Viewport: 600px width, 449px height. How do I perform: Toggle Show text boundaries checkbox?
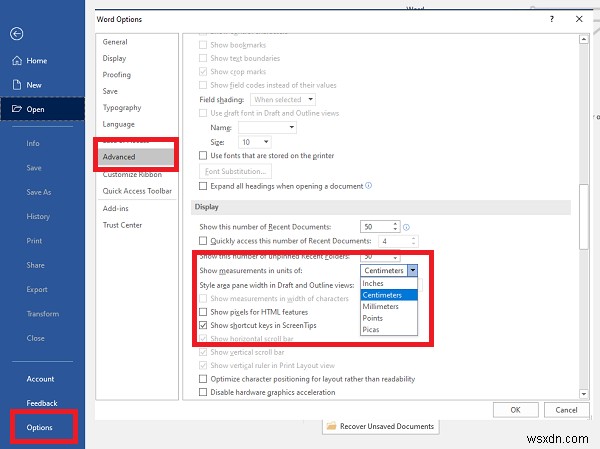tap(203, 58)
